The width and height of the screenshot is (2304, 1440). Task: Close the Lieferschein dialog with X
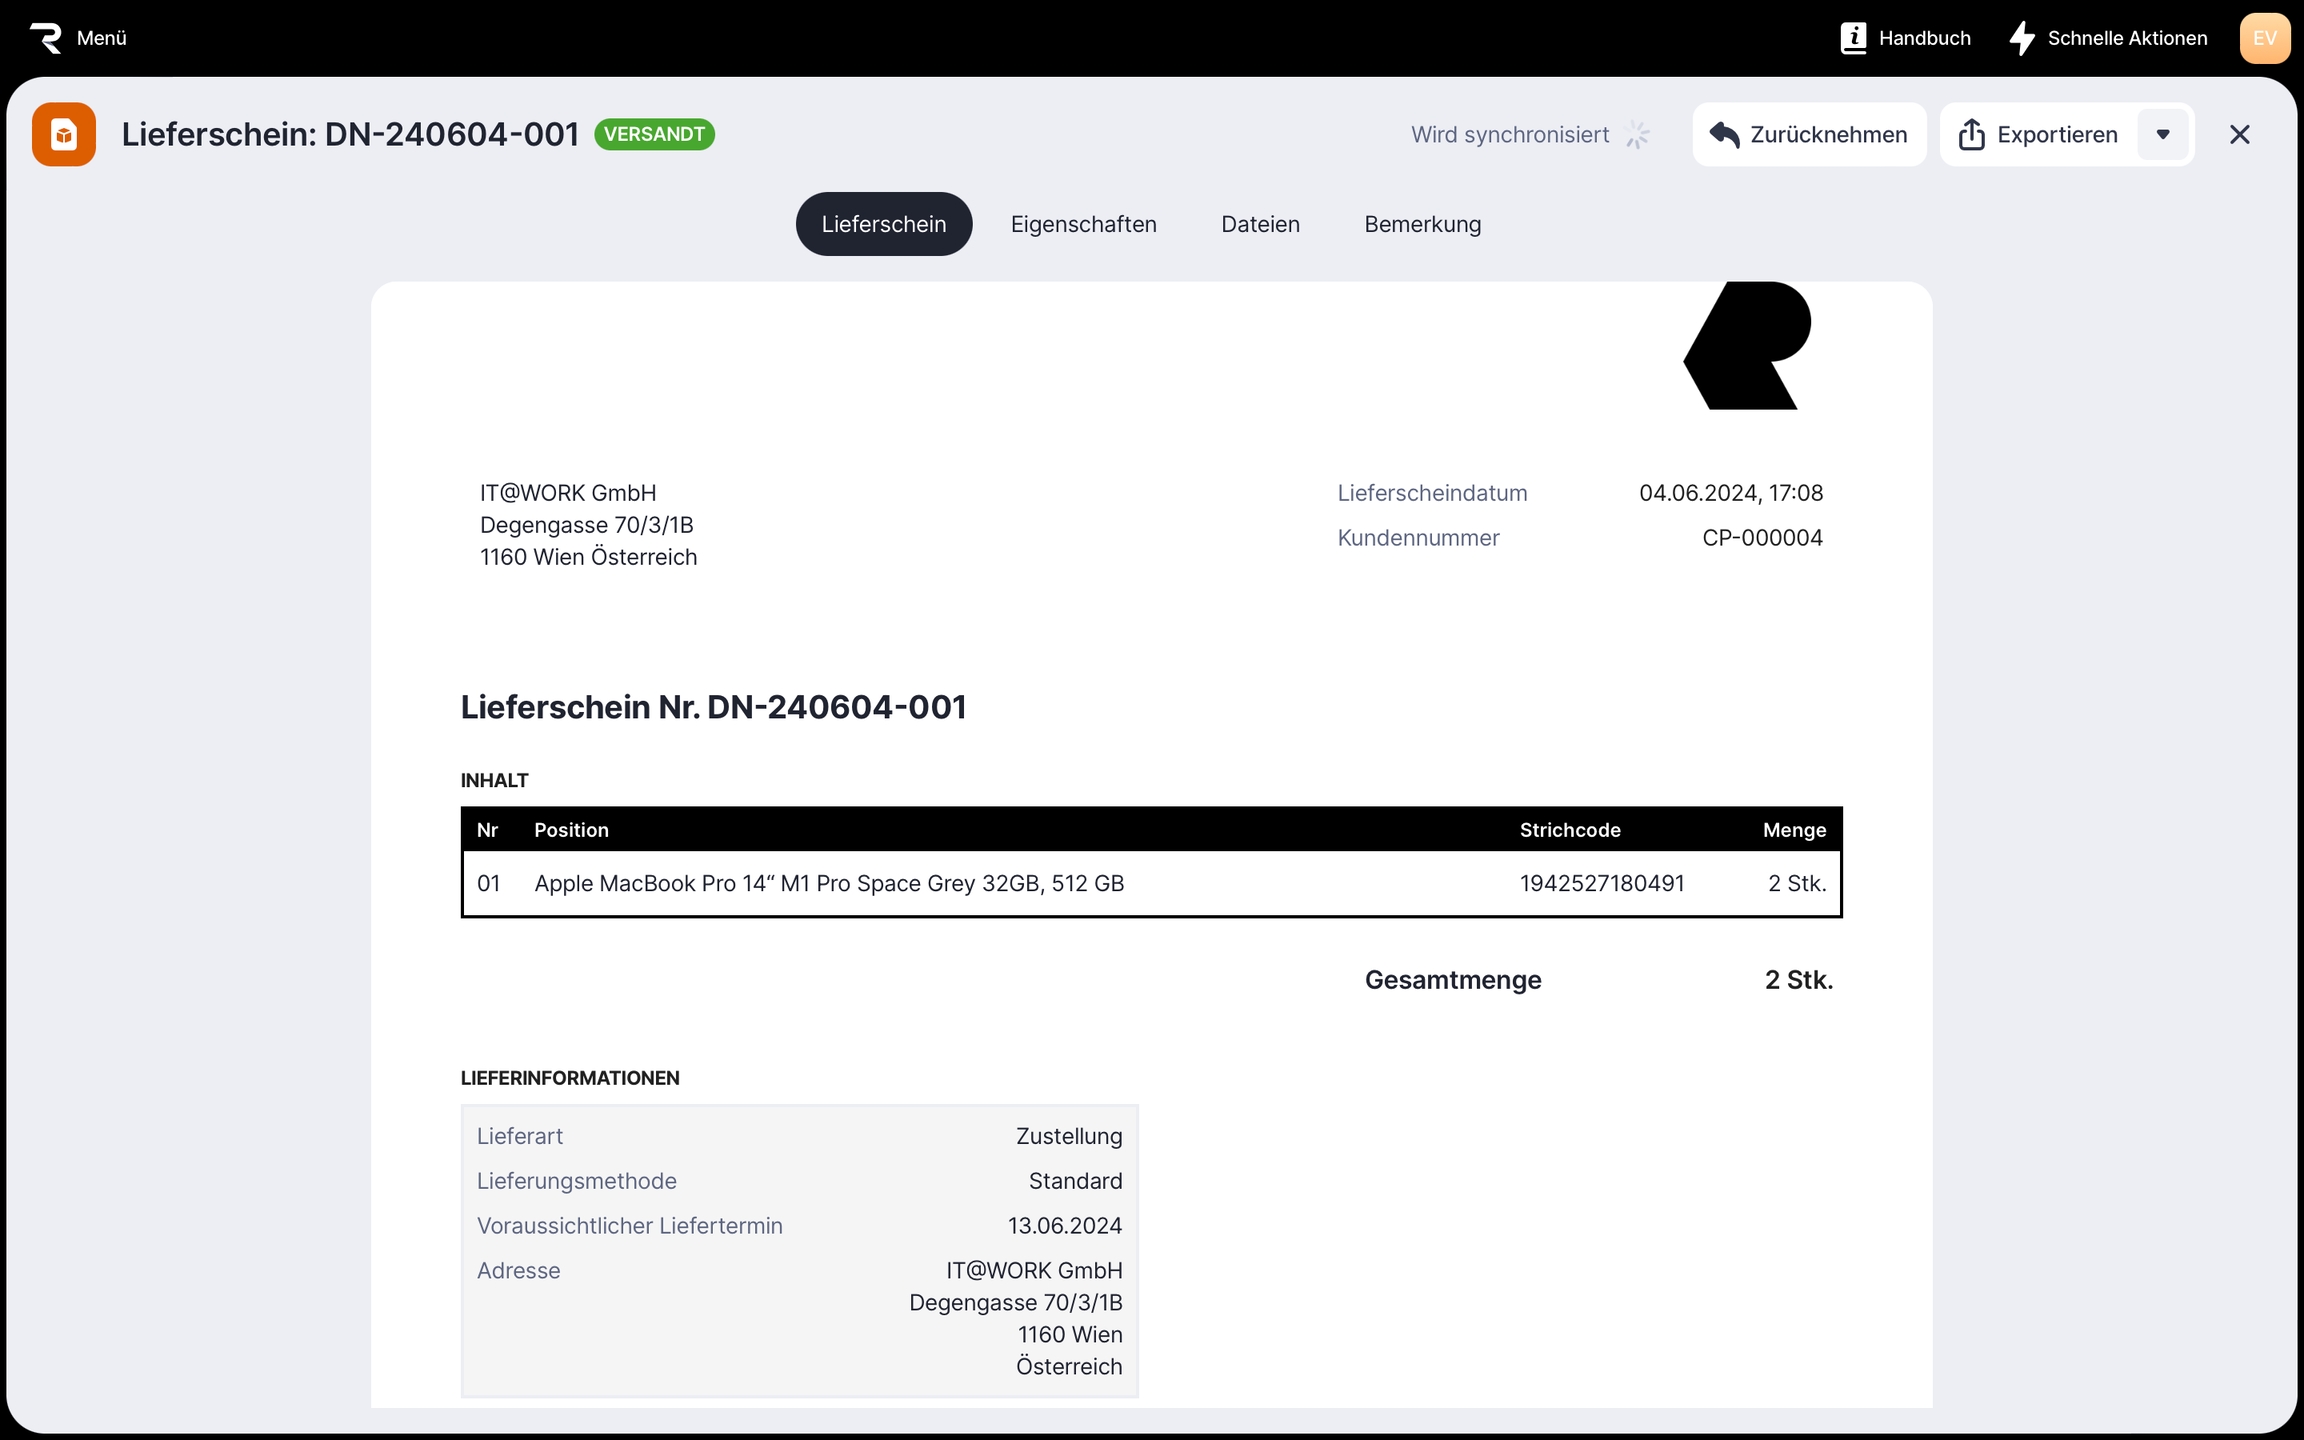click(2240, 135)
